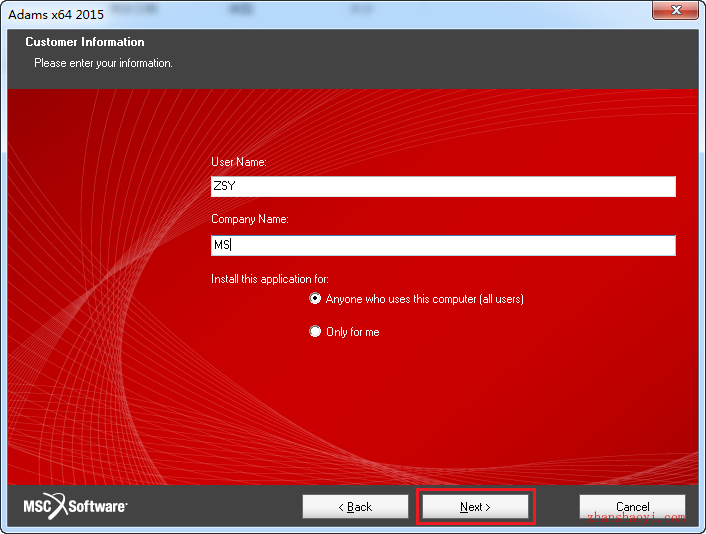Focus the Company Name input field
Image resolution: width=706 pixels, height=534 pixels.
point(443,245)
